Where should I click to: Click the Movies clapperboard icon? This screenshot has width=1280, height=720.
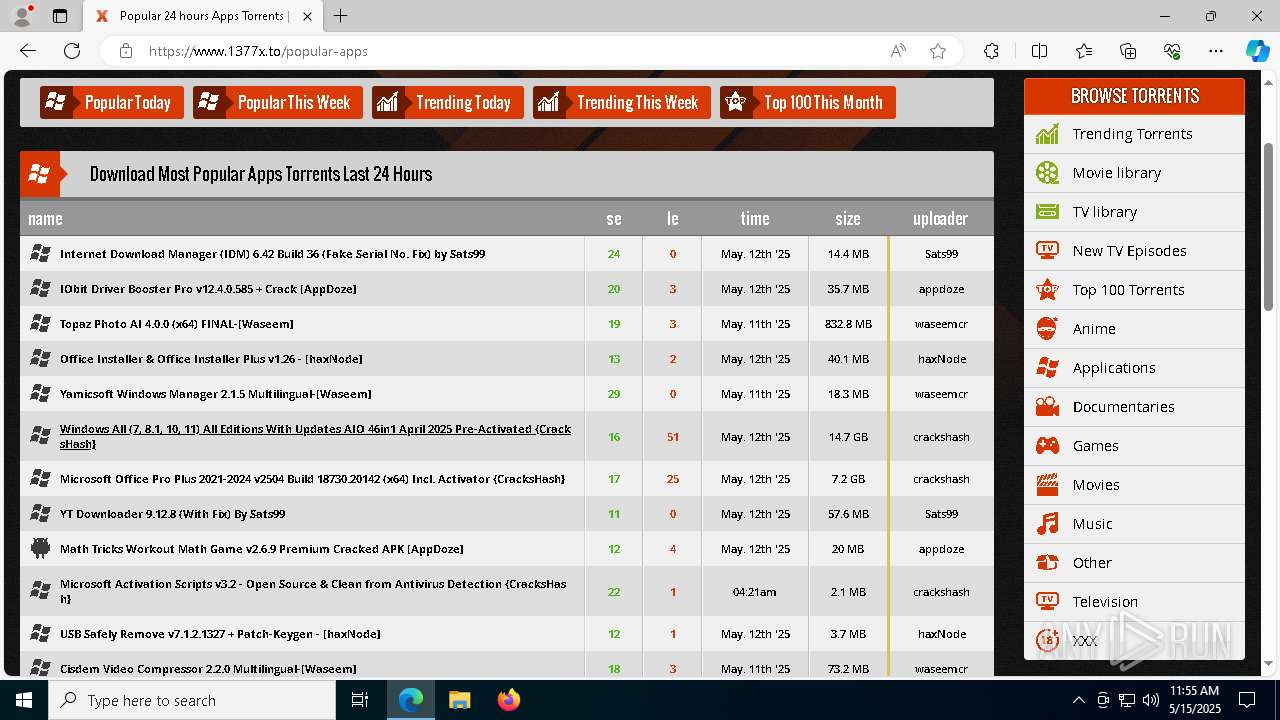1047,485
